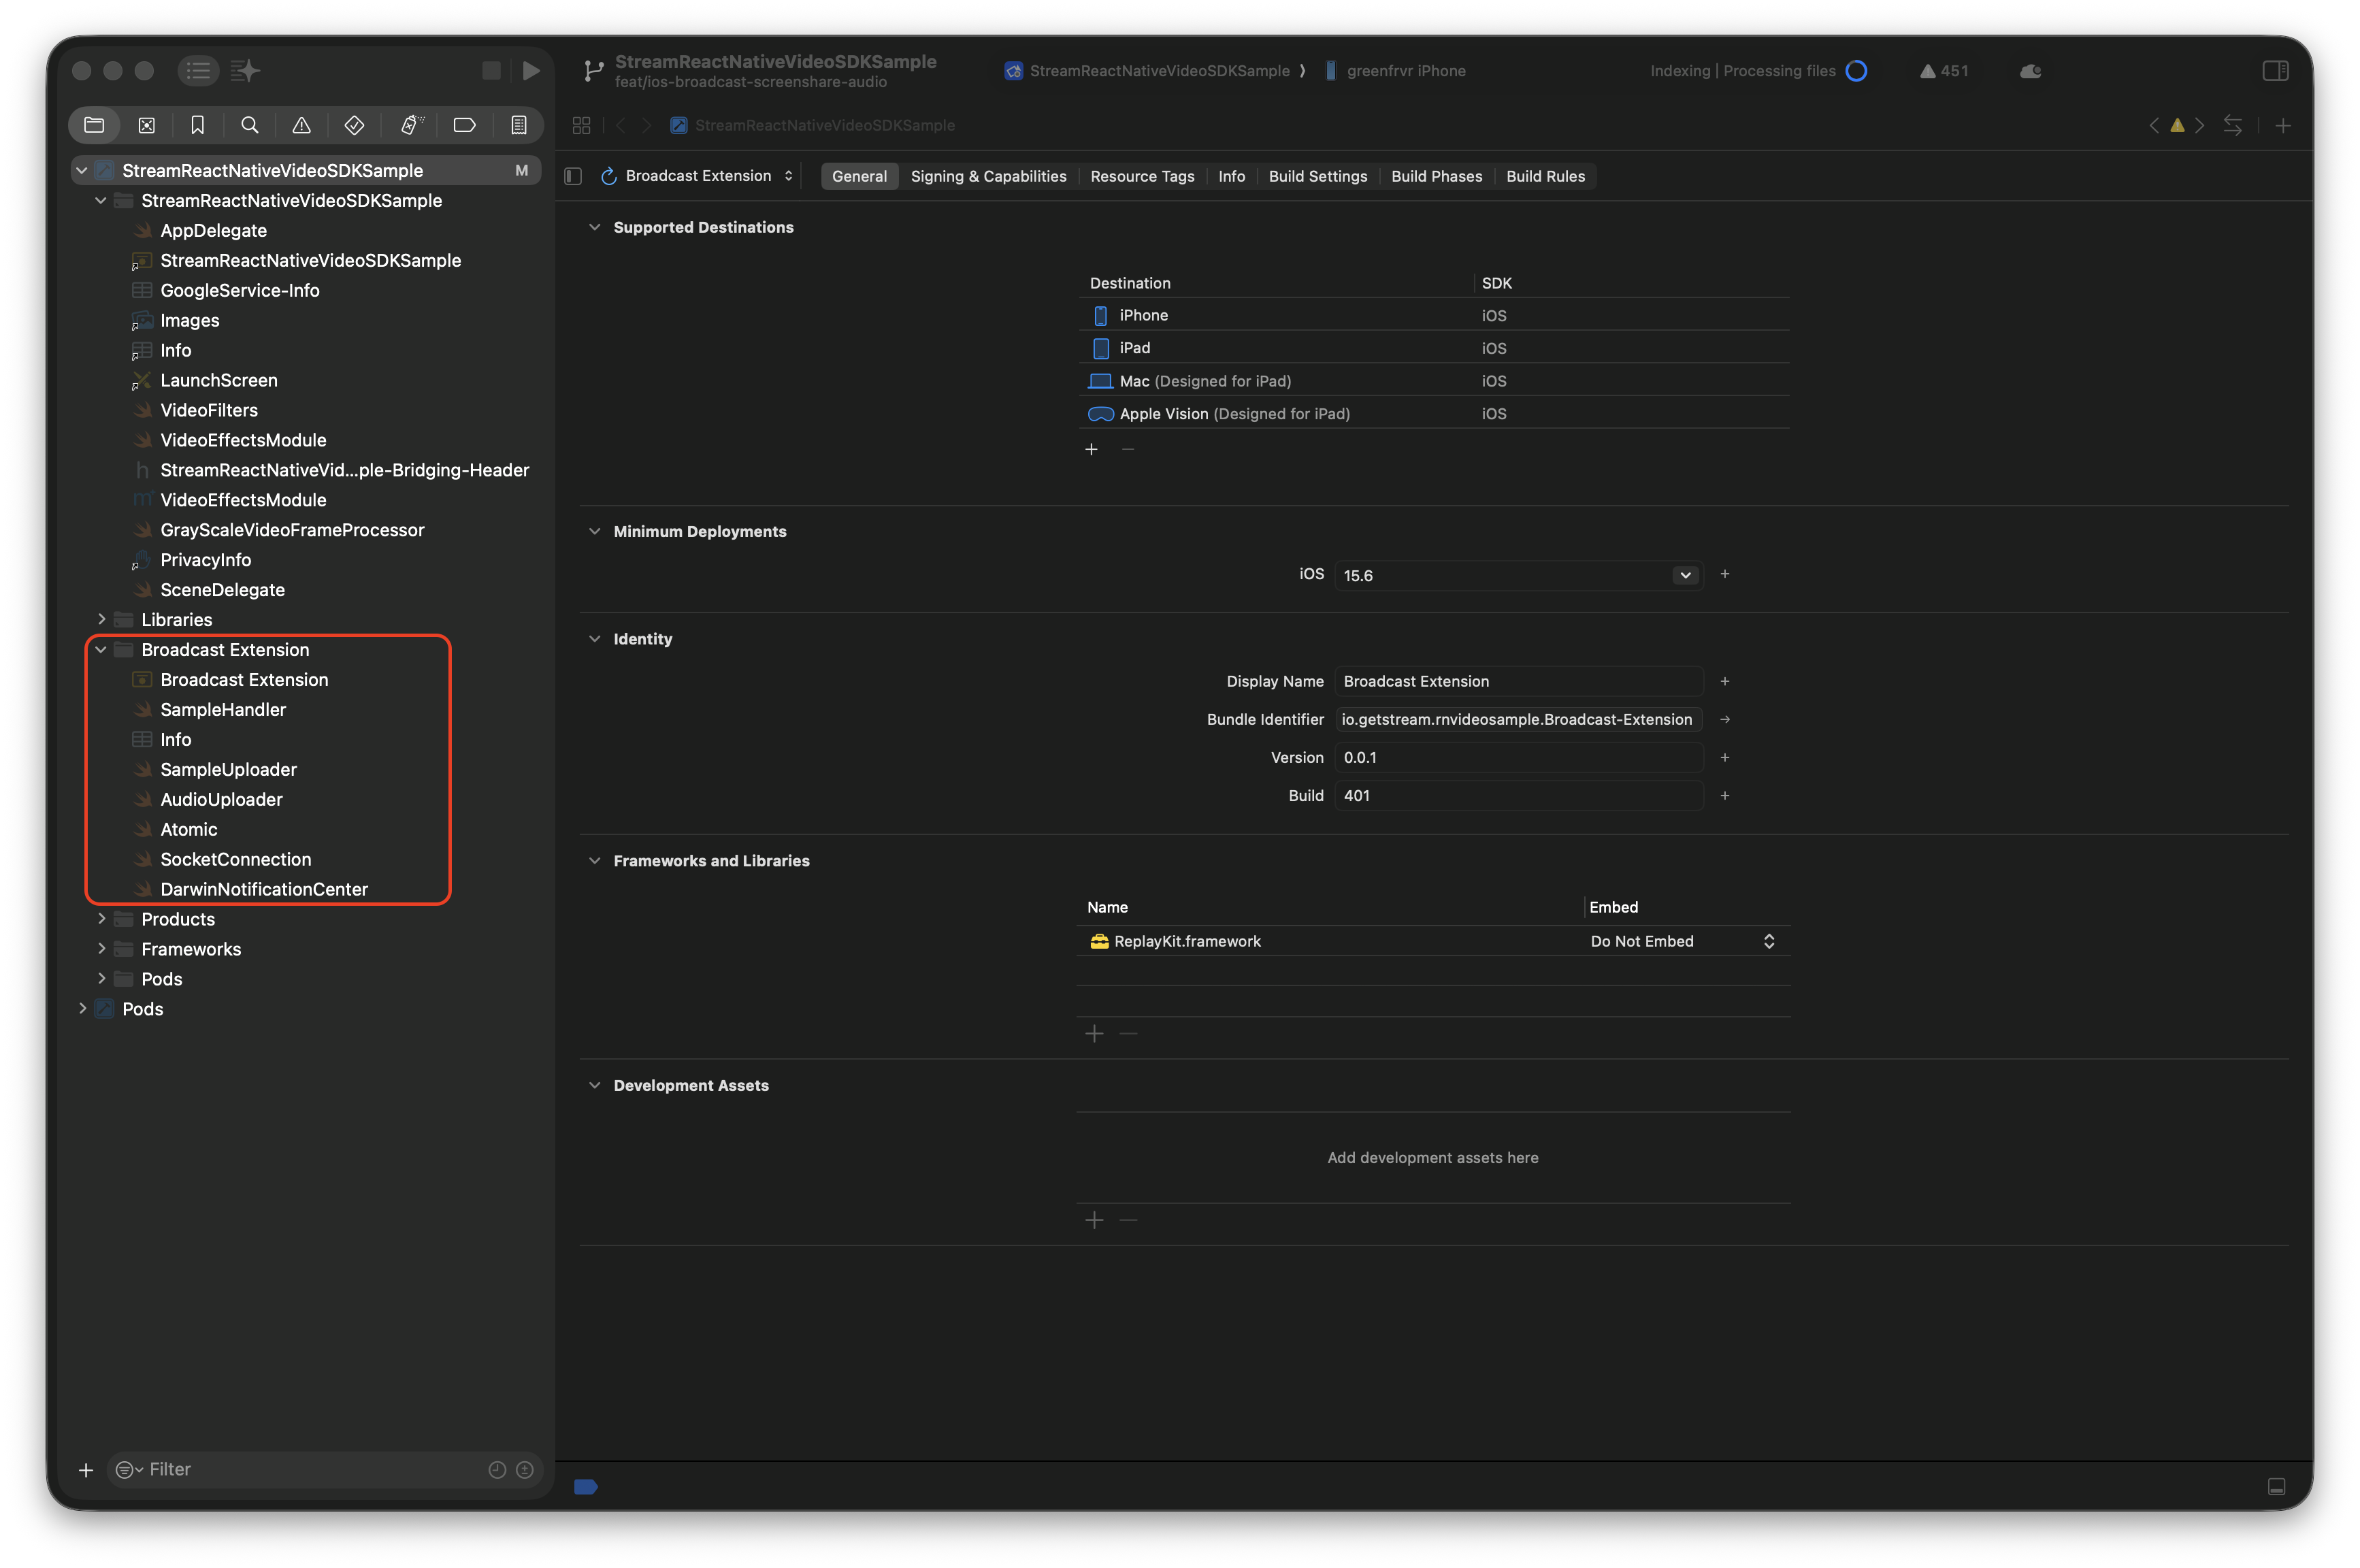Open the Build Settings tab

click(1317, 176)
